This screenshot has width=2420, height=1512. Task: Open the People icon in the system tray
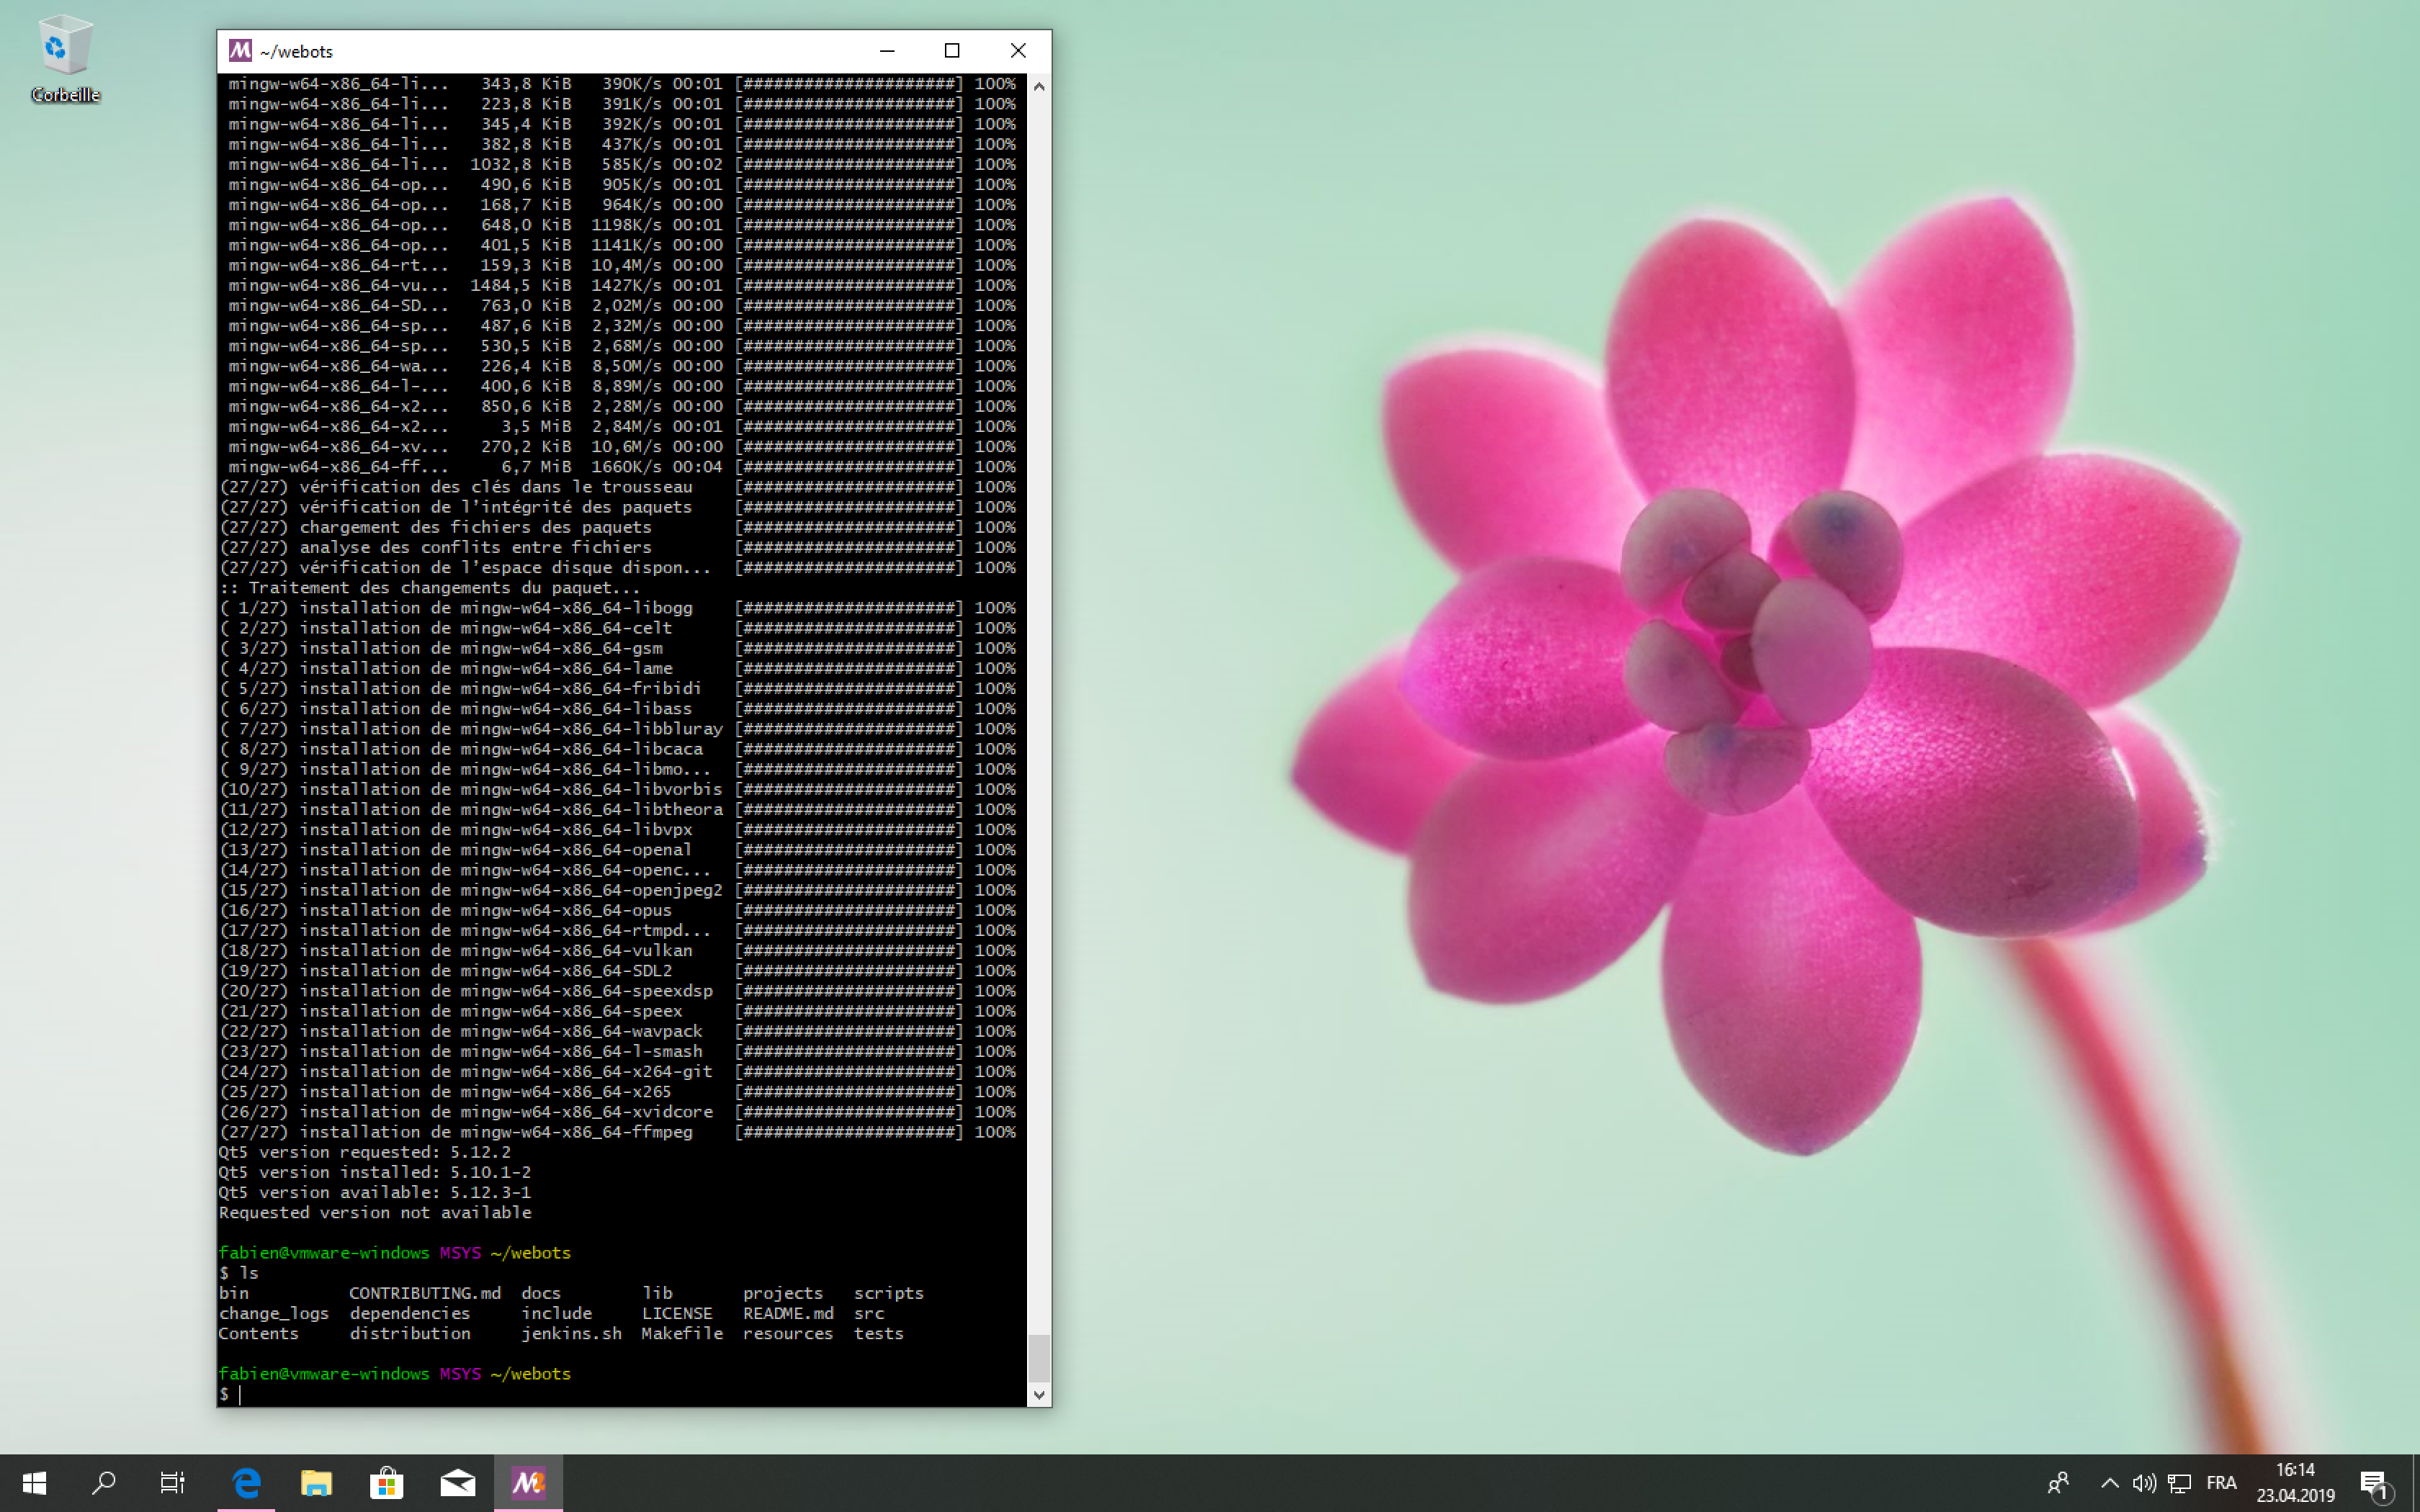click(2058, 1483)
